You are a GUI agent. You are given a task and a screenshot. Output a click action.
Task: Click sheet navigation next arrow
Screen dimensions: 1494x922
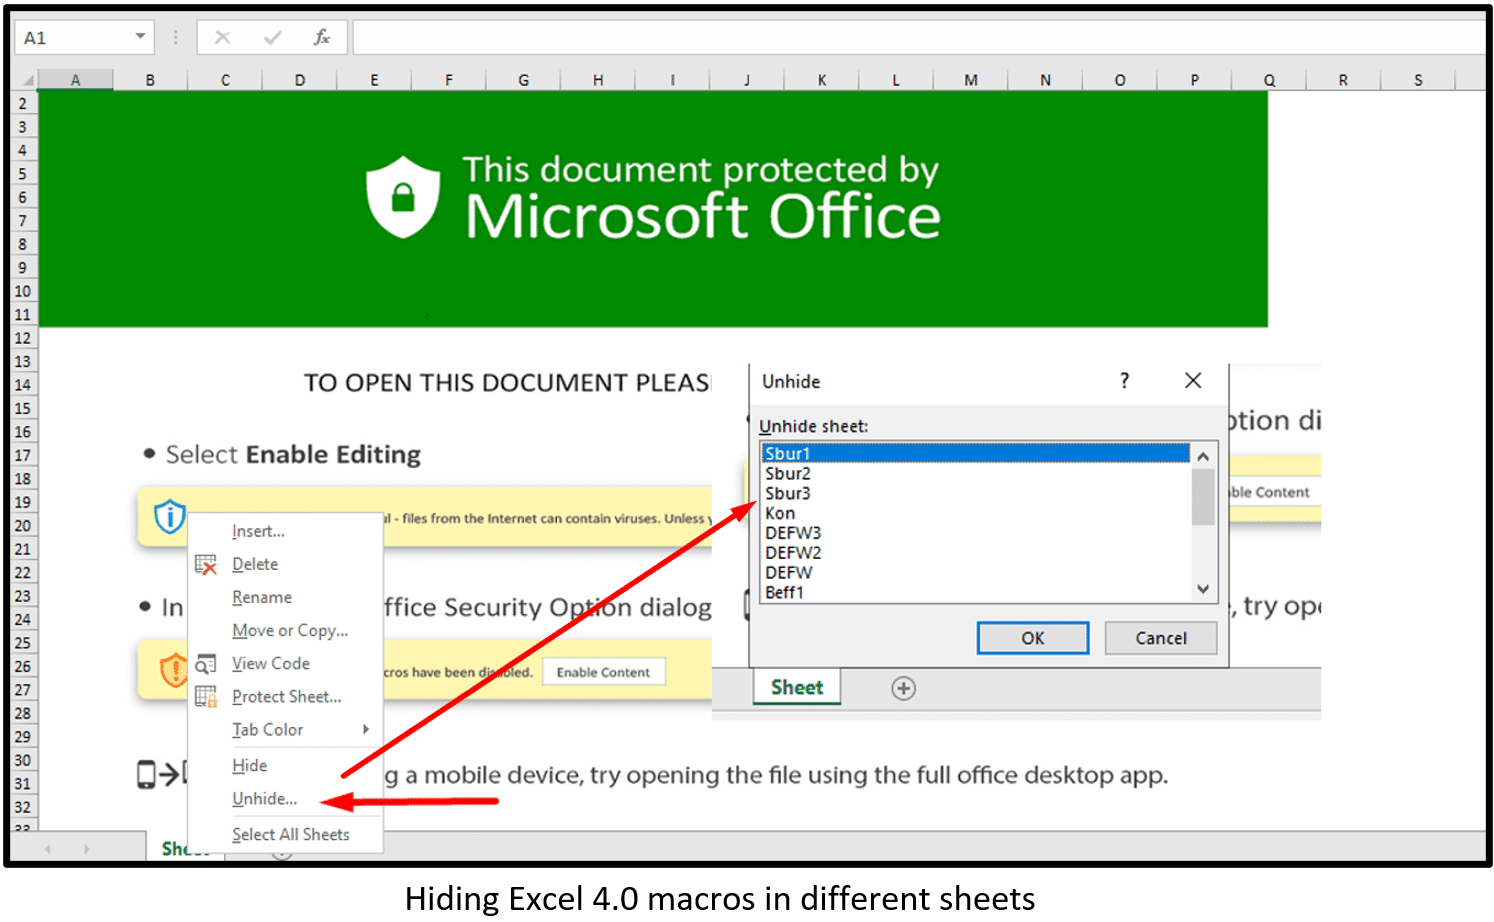(x=87, y=849)
